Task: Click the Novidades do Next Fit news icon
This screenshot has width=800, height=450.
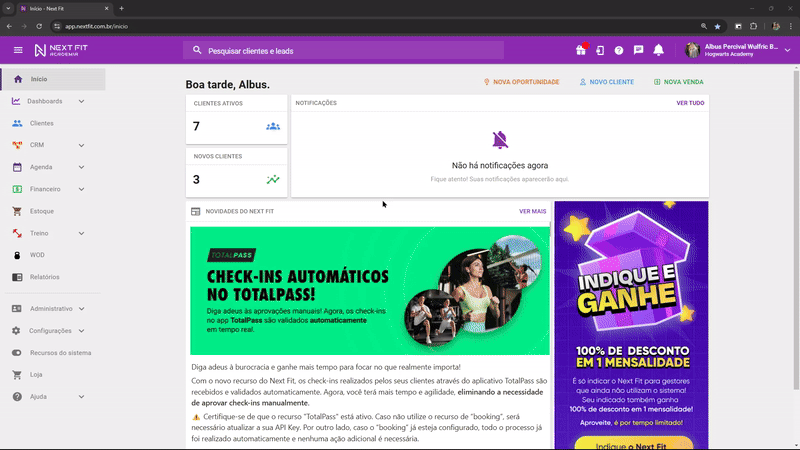Action: pos(195,211)
